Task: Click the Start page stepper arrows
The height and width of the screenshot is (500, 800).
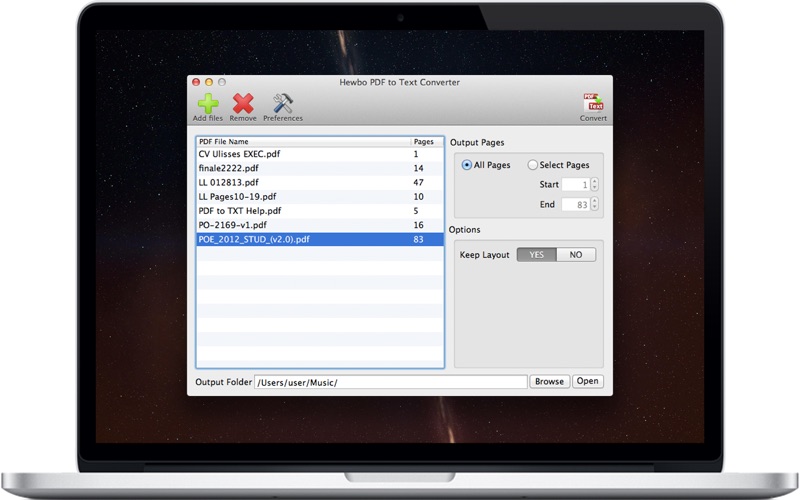Action: 594,184
